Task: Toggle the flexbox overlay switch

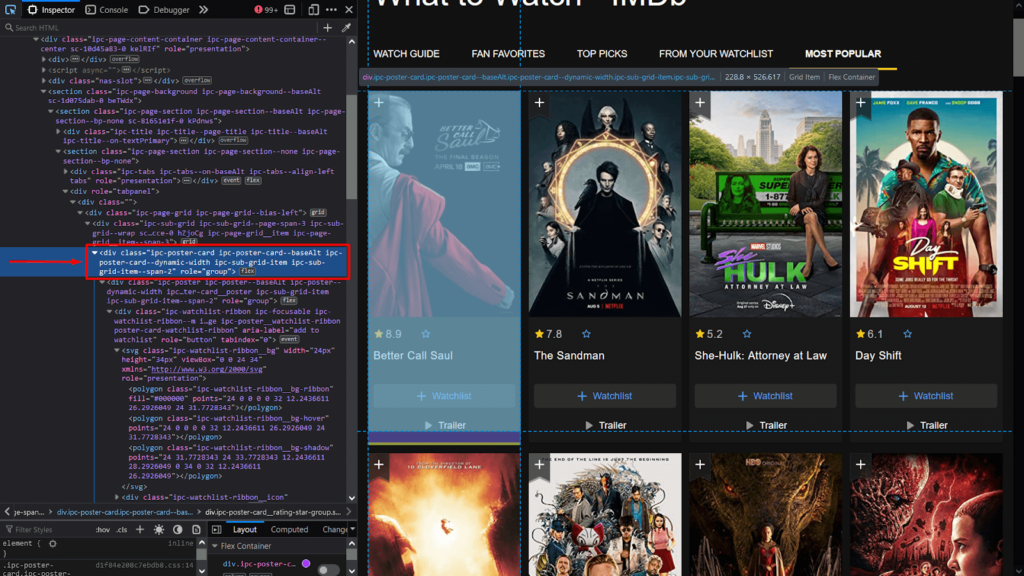Action: (328, 569)
